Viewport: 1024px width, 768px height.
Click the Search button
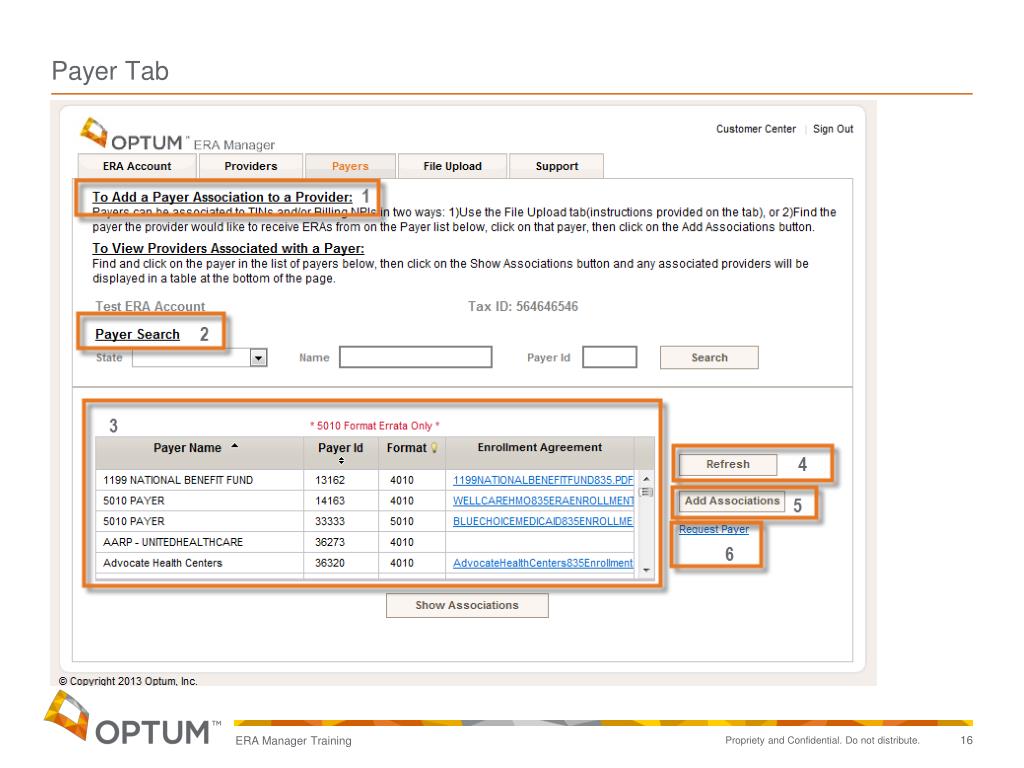(709, 357)
